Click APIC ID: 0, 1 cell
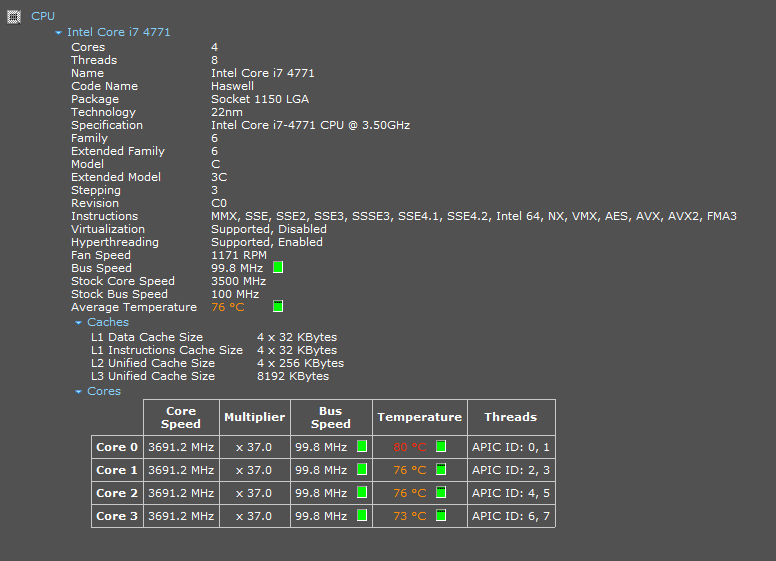The height and width of the screenshot is (561, 776). point(511,447)
